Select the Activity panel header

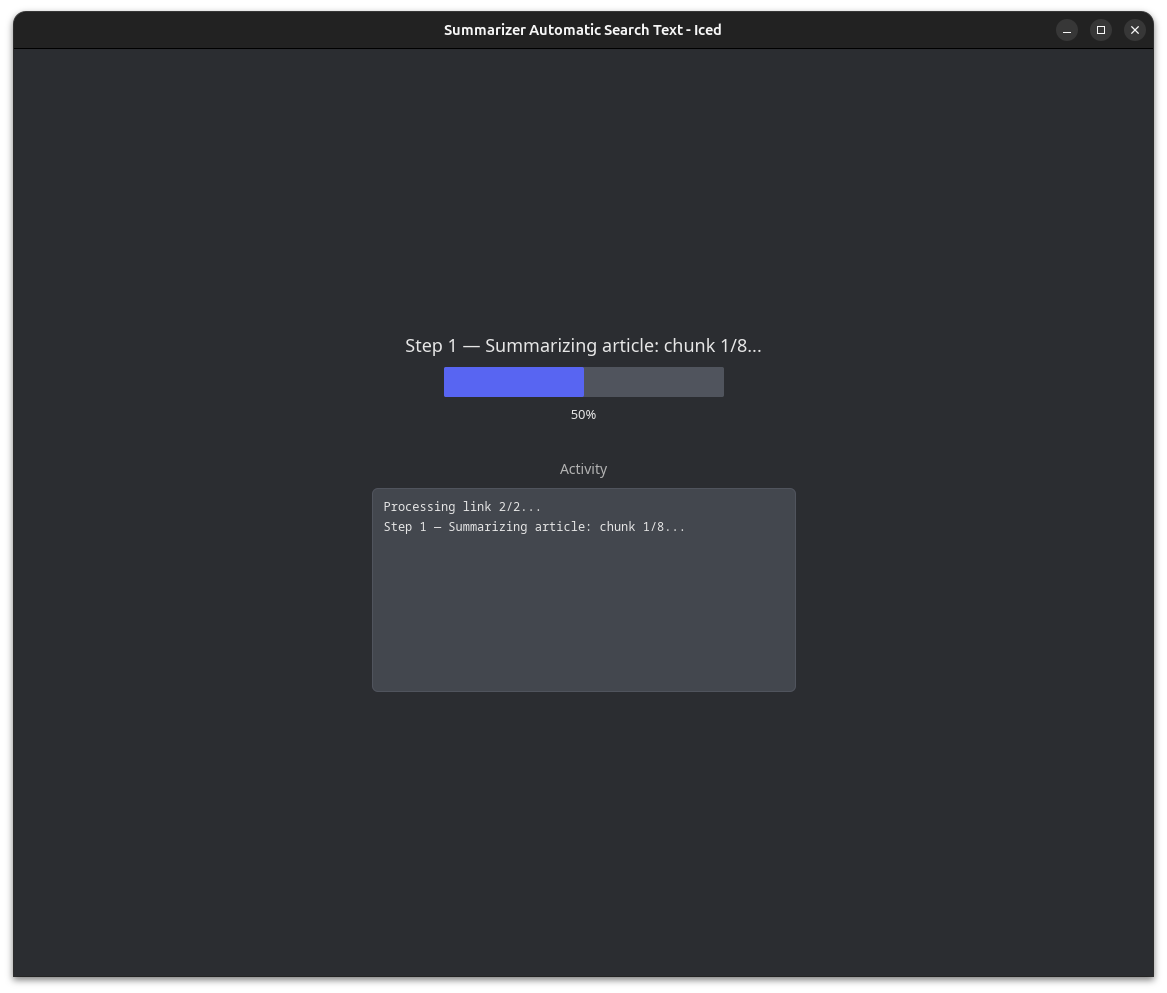tap(583, 469)
